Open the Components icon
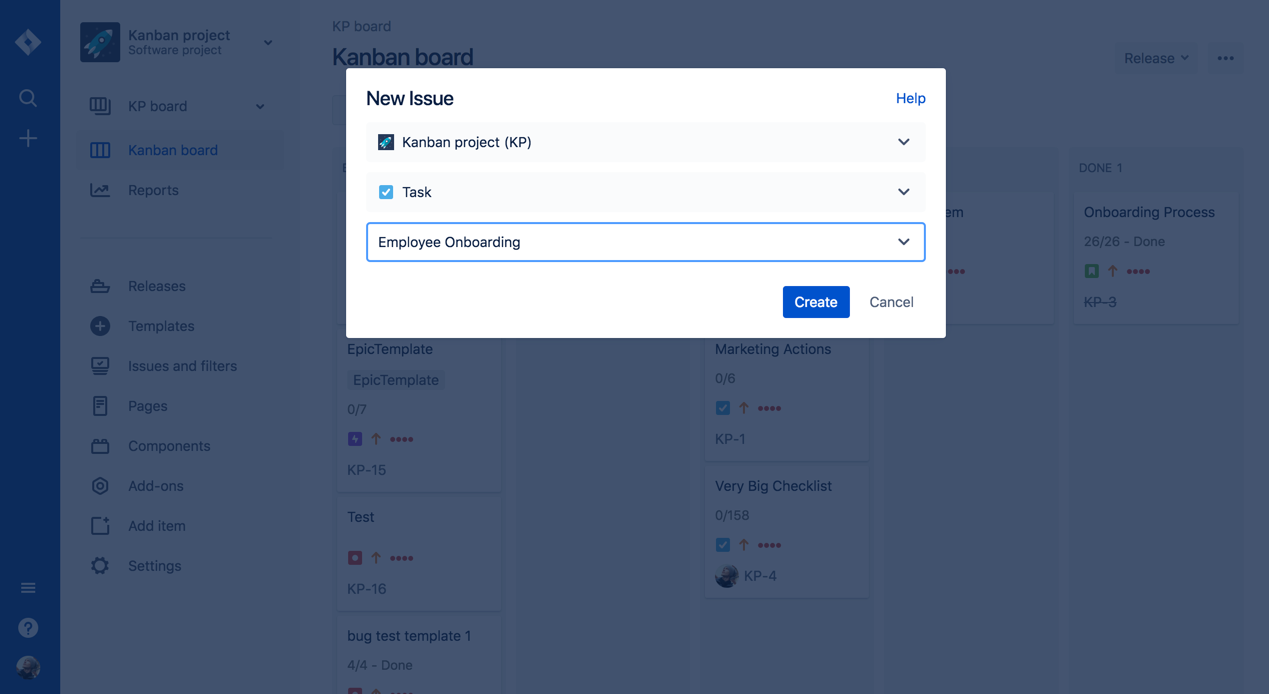The width and height of the screenshot is (1269, 694). pyautogui.click(x=100, y=446)
